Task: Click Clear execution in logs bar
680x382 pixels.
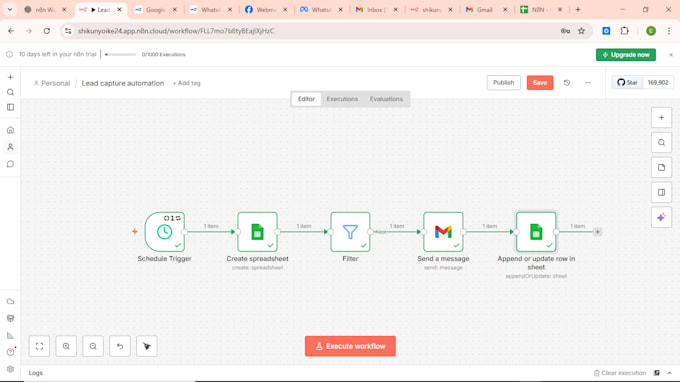Action: 620,373
